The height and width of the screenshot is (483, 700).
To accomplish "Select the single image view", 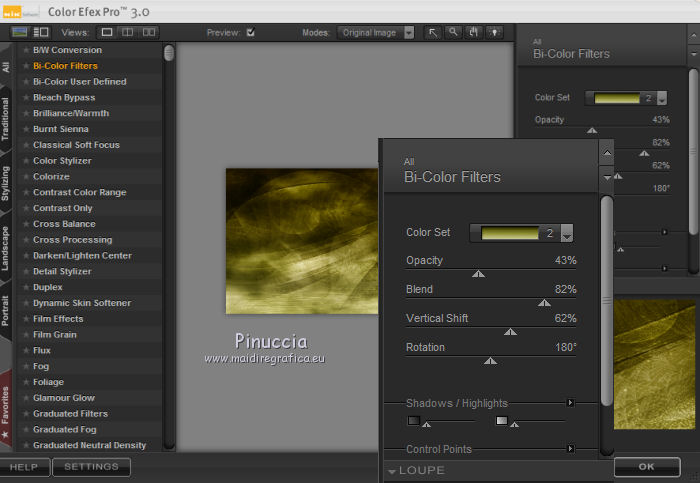I will [107, 32].
